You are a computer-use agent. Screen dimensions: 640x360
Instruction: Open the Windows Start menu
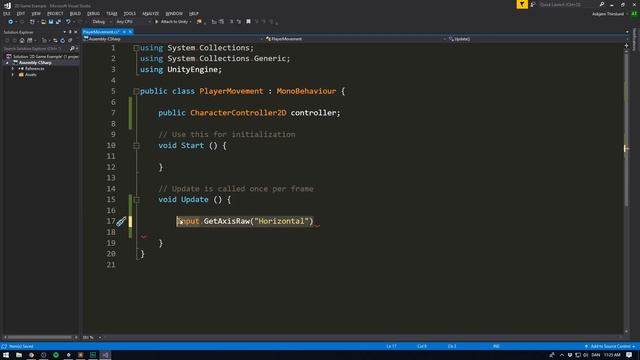tap(6, 355)
